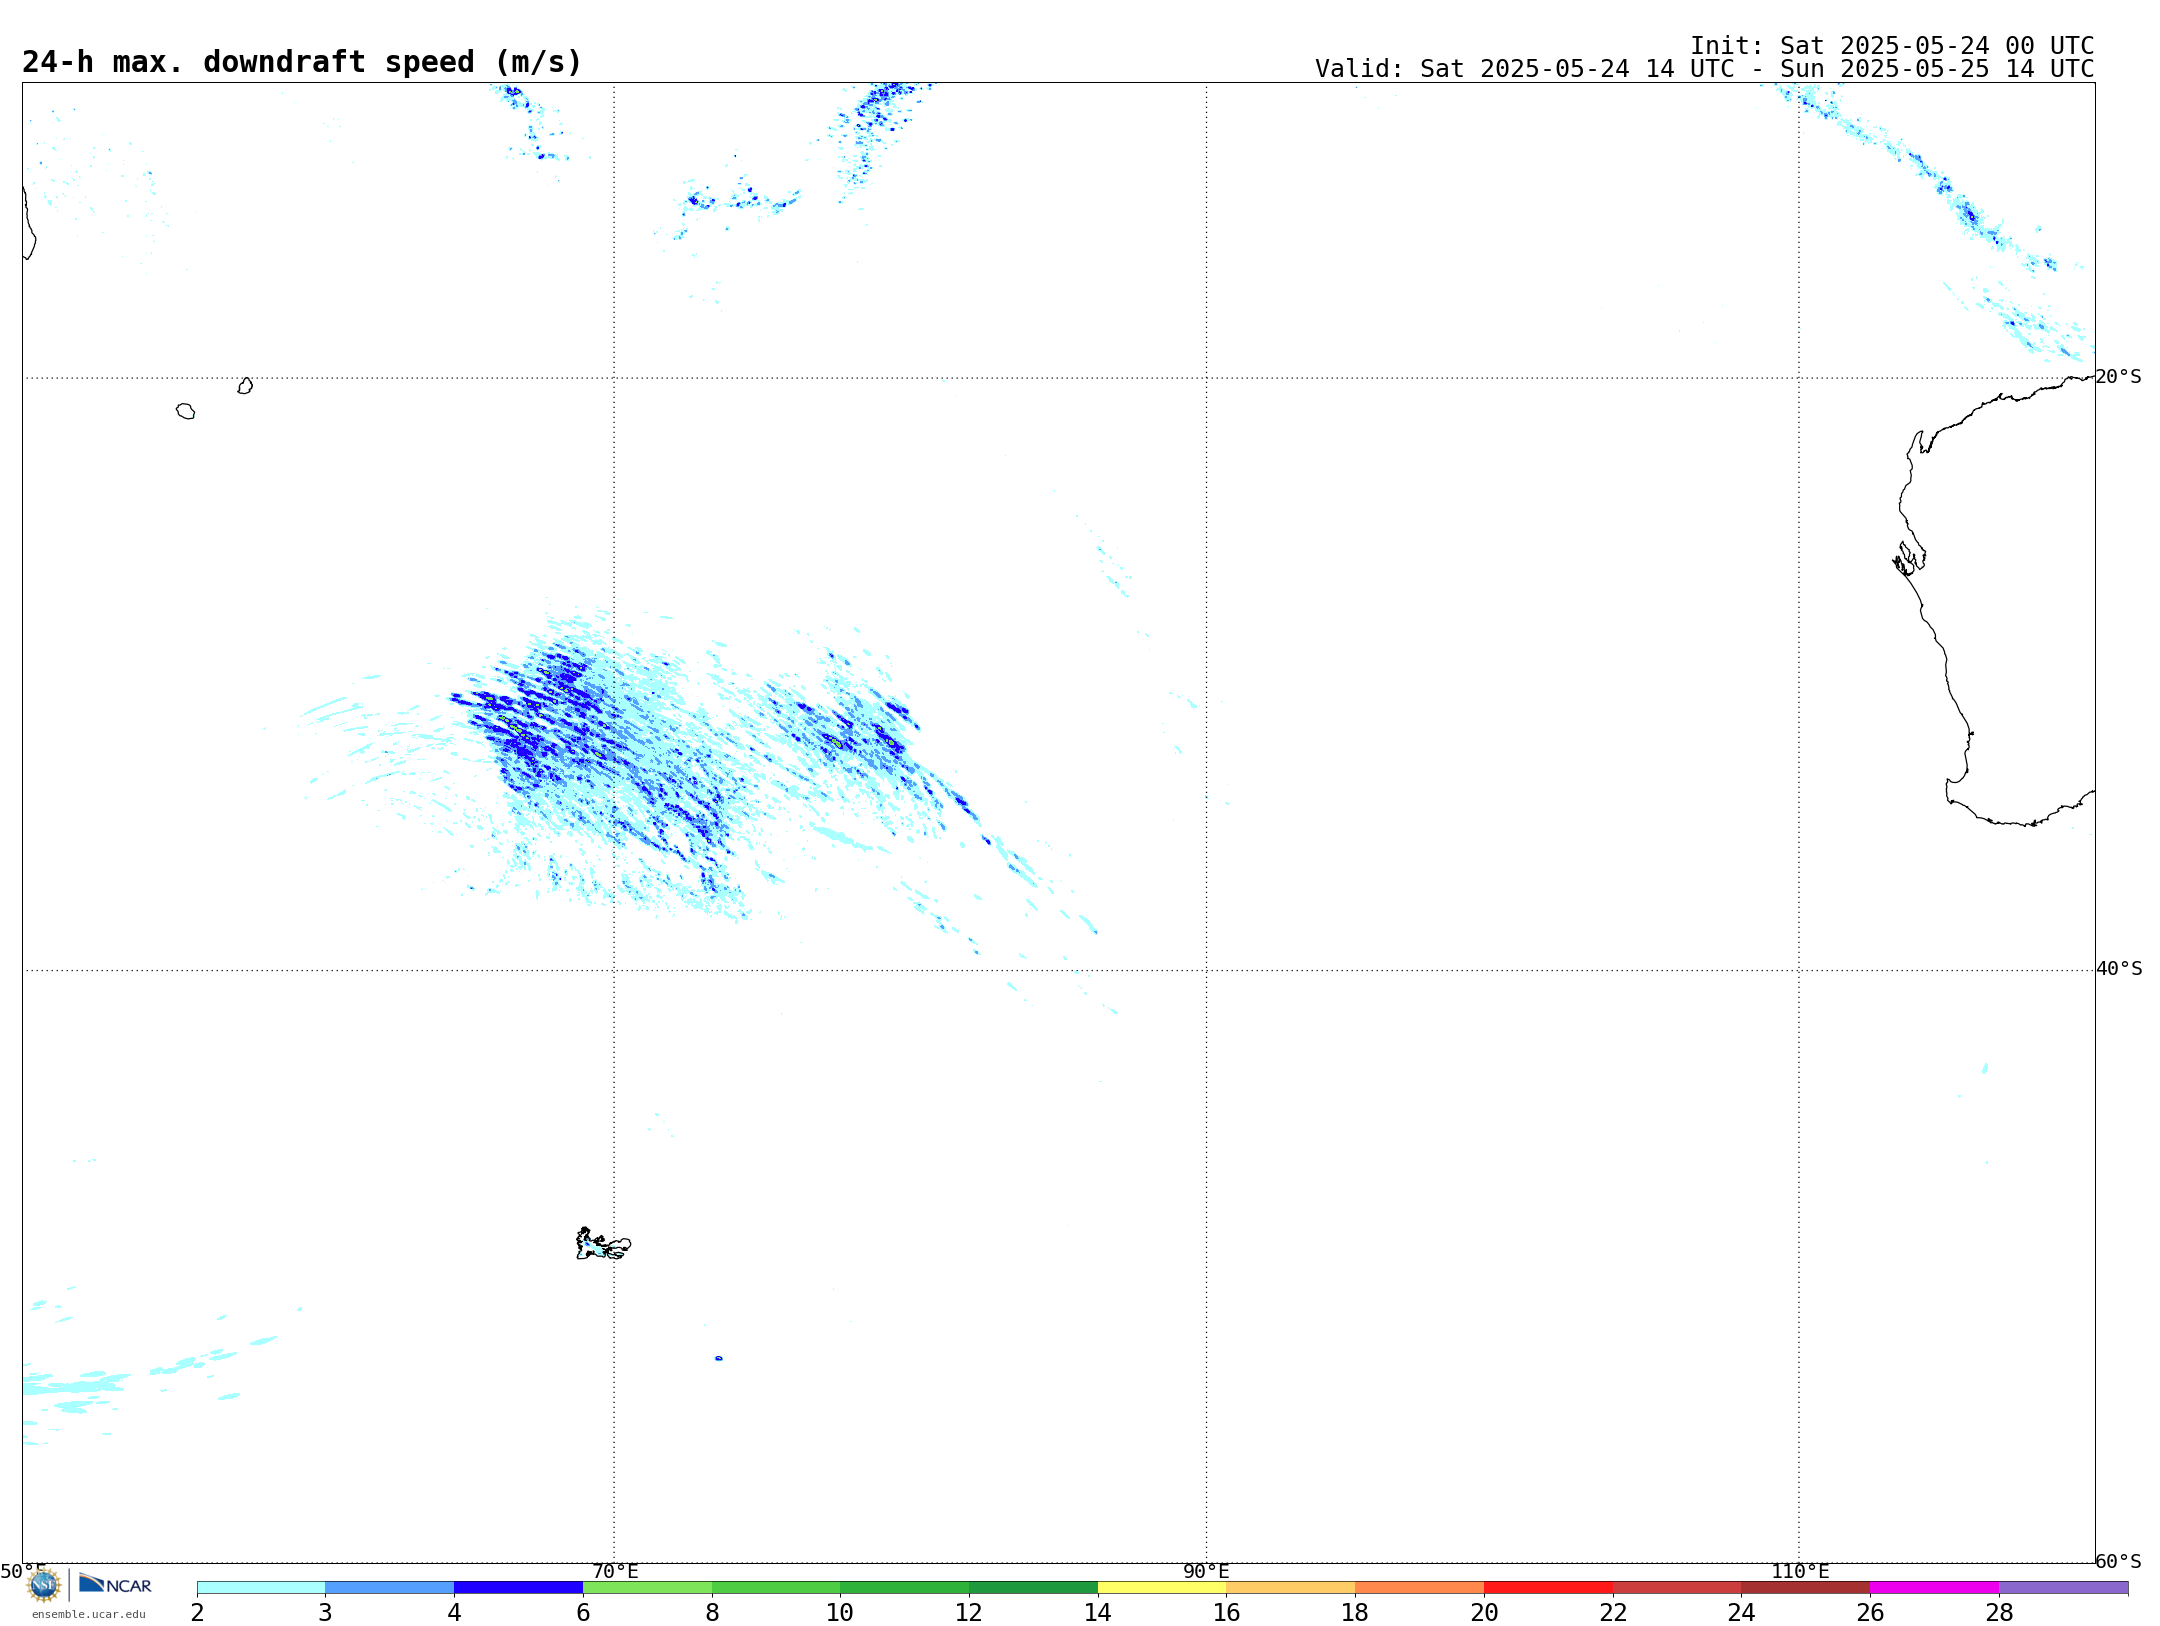Viewport: 2160px width, 1626px height.
Task: Click the 40°S latitude label
Action: click(x=2119, y=969)
